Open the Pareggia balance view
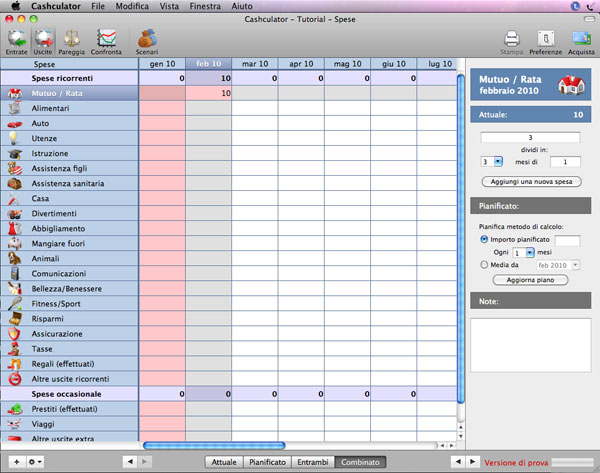 pyautogui.click(x=72, y=39)
